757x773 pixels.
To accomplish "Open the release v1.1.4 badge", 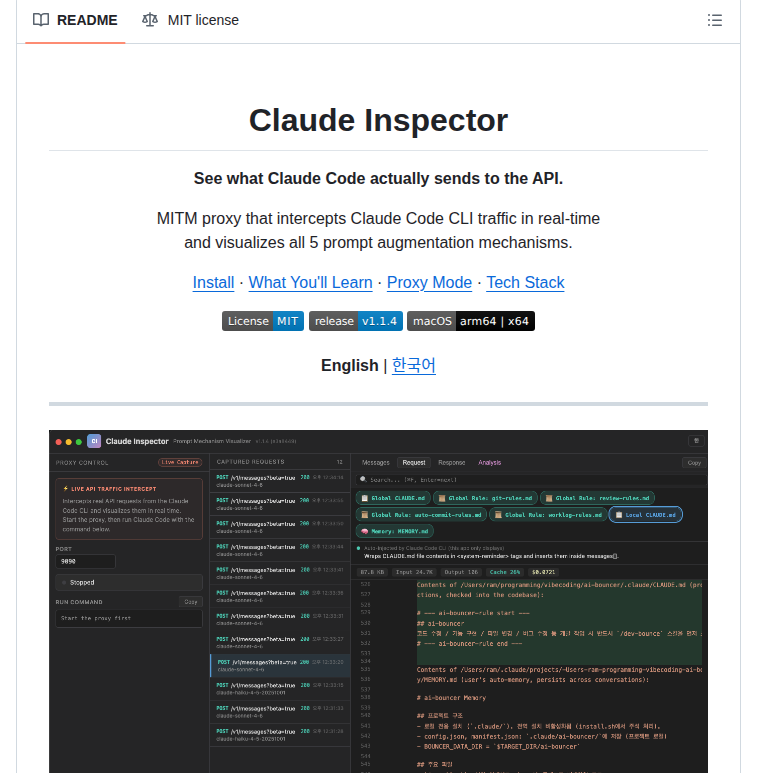I will pos(356,321).
